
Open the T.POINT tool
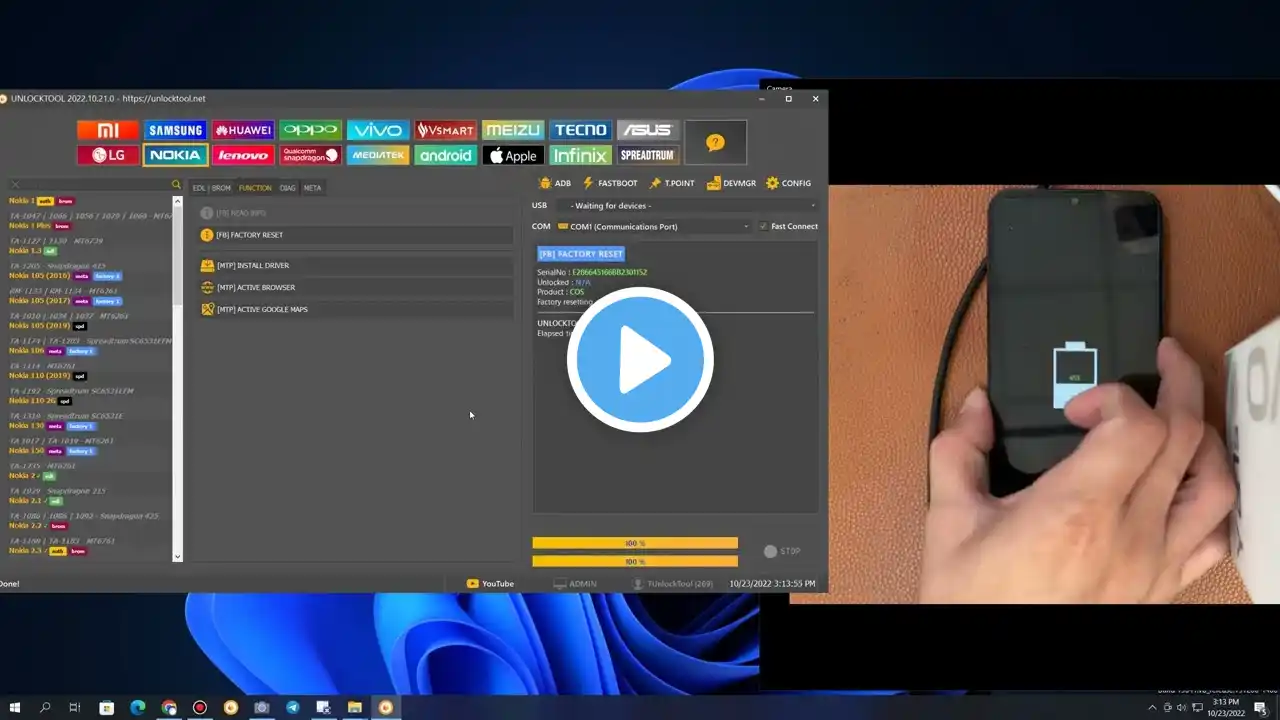[672, 183]
